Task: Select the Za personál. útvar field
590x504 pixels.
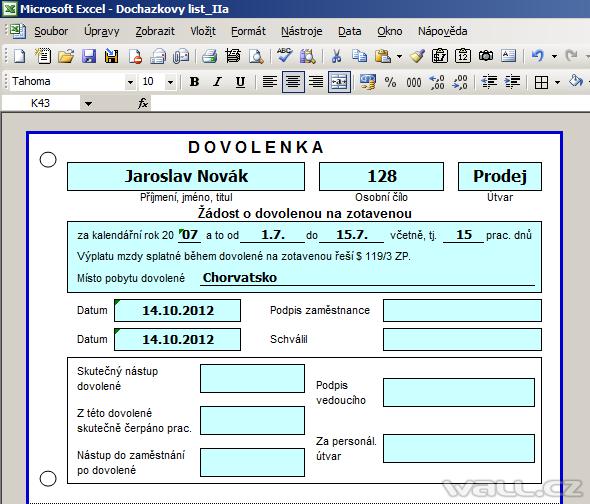Action: [x=459, y=449]
